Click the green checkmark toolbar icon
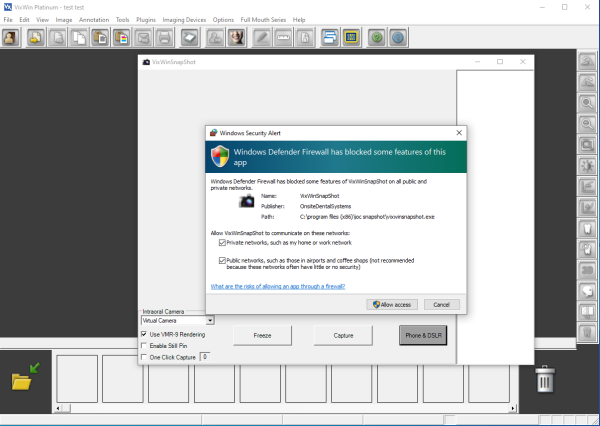The height and width of the screenshot is (426, 600). pos(377,38)
